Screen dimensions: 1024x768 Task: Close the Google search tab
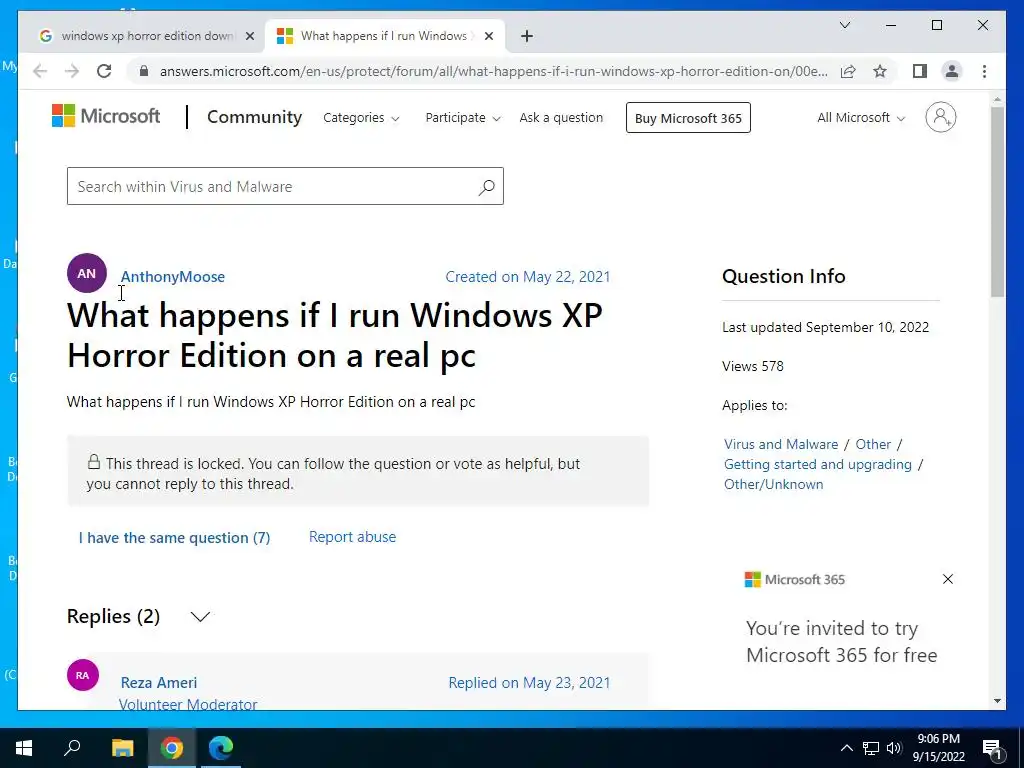coord(249,36)
